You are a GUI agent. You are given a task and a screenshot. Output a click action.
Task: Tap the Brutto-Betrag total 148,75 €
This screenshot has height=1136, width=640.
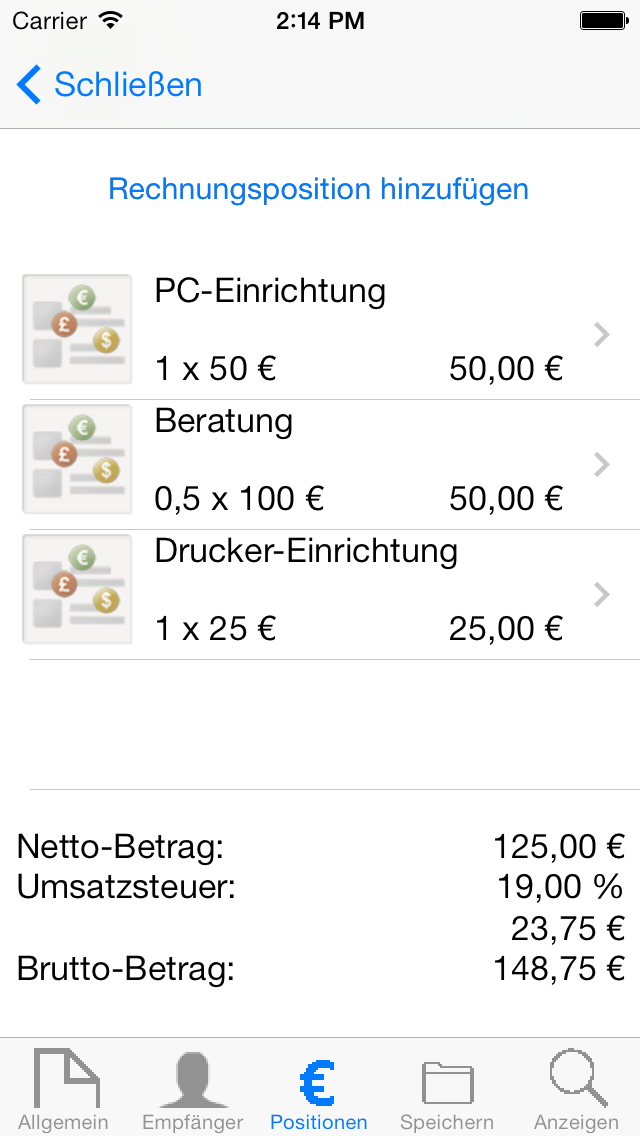tap(558, 968)
